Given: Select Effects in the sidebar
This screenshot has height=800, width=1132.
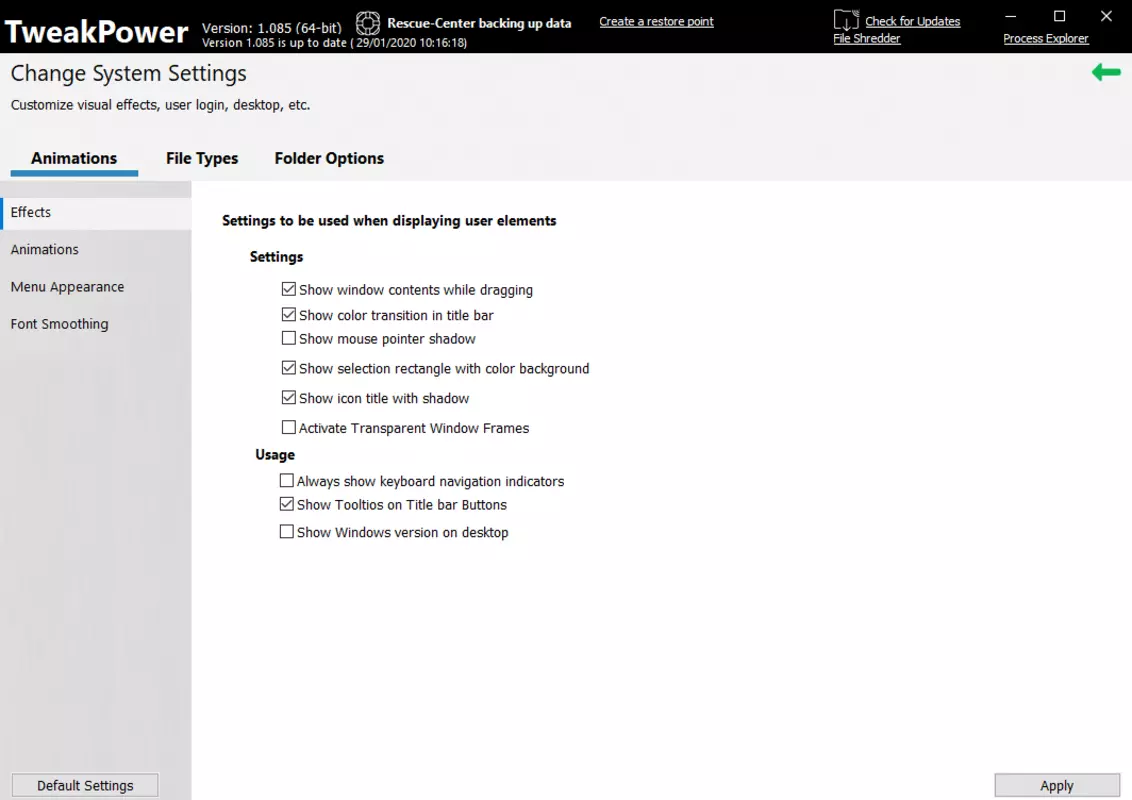Looking at the screenshot, I should (96, 212).
